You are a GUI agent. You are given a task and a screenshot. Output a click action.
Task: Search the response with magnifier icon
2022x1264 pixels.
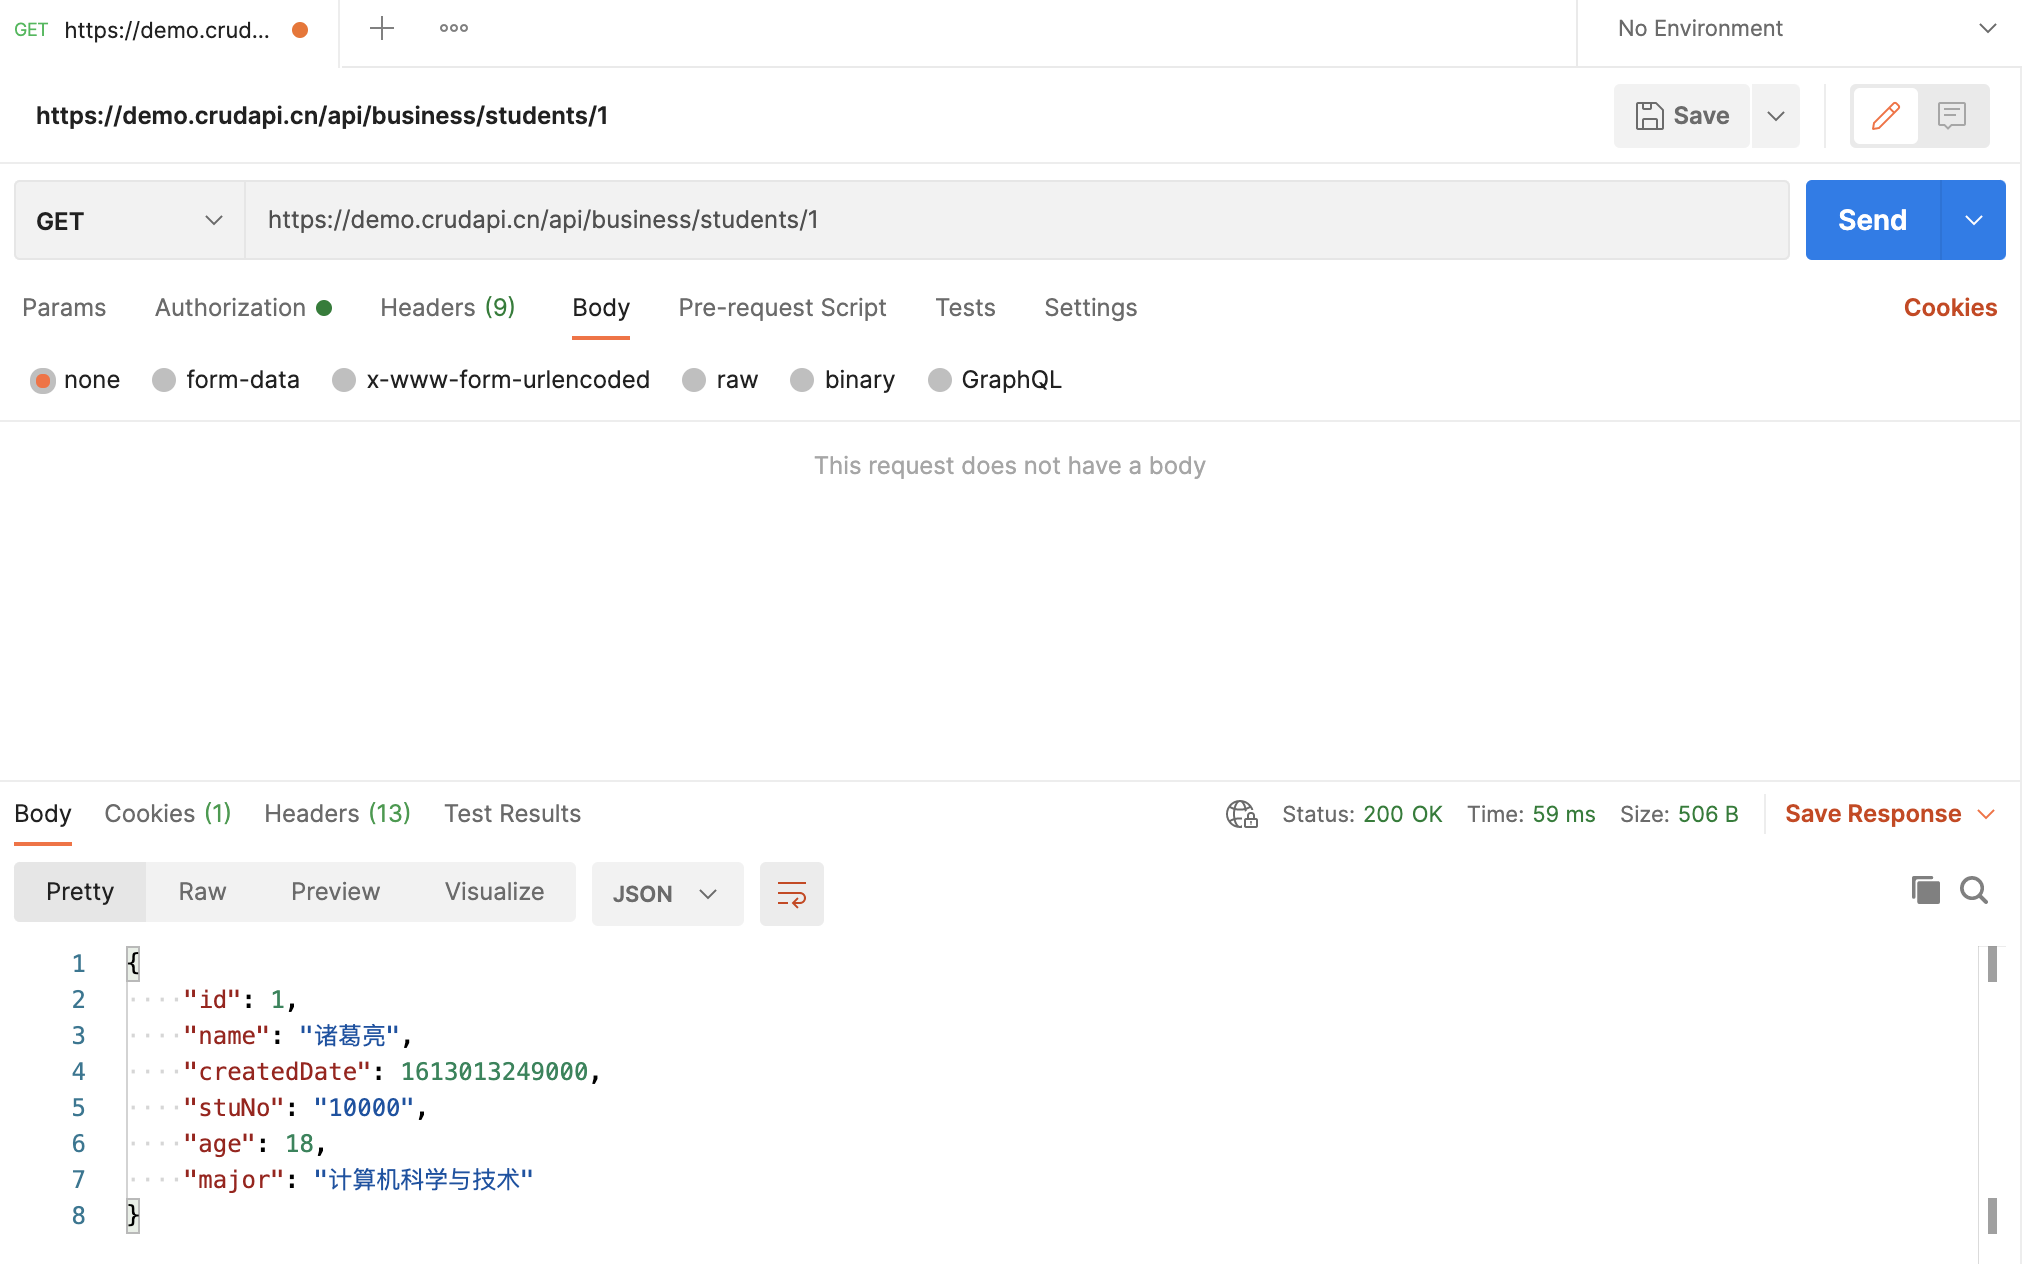click(1973, 890)
